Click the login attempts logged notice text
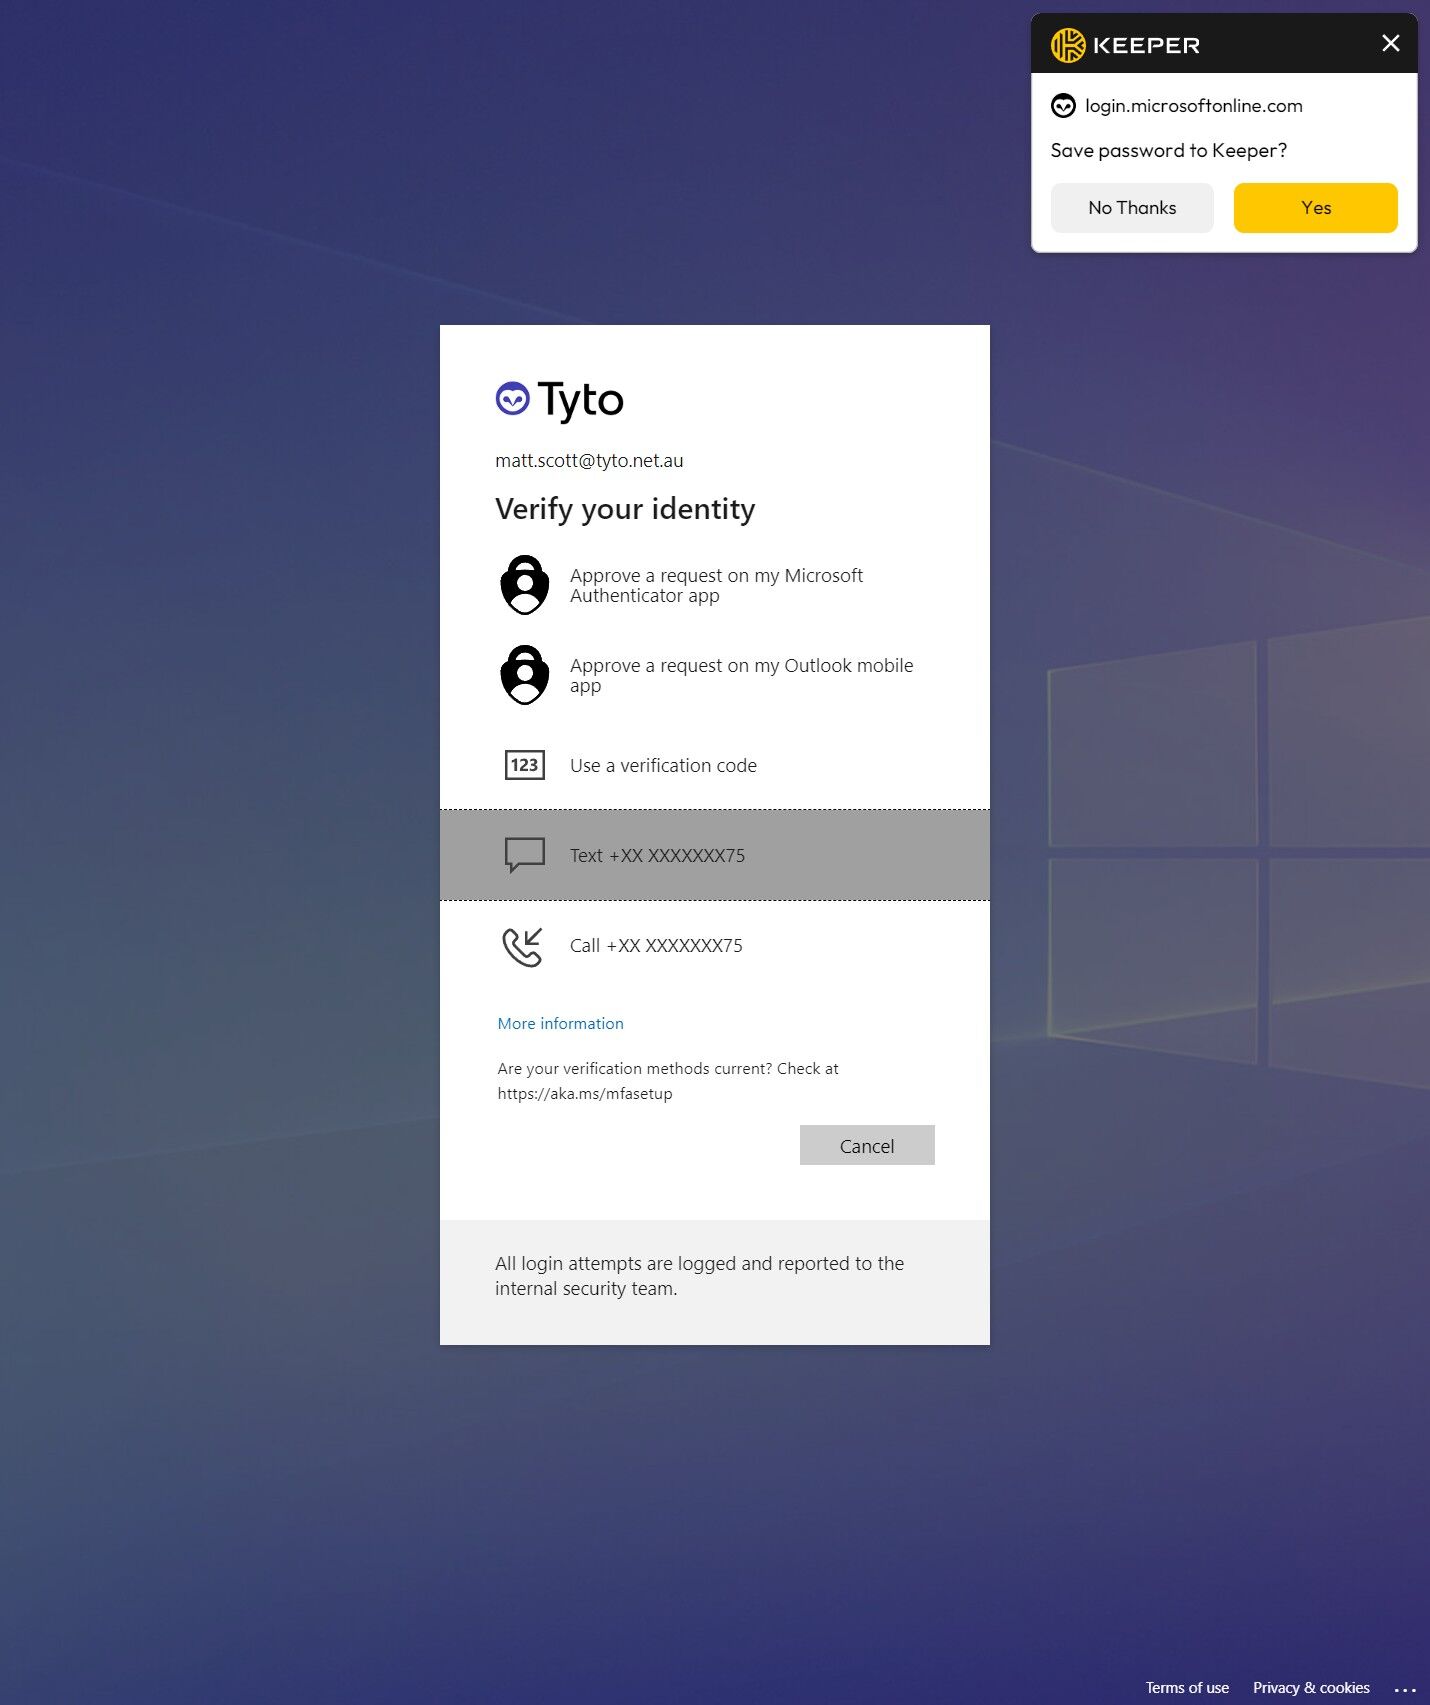Viewport: 1430px width, 1705px height. pos(700,1276)
